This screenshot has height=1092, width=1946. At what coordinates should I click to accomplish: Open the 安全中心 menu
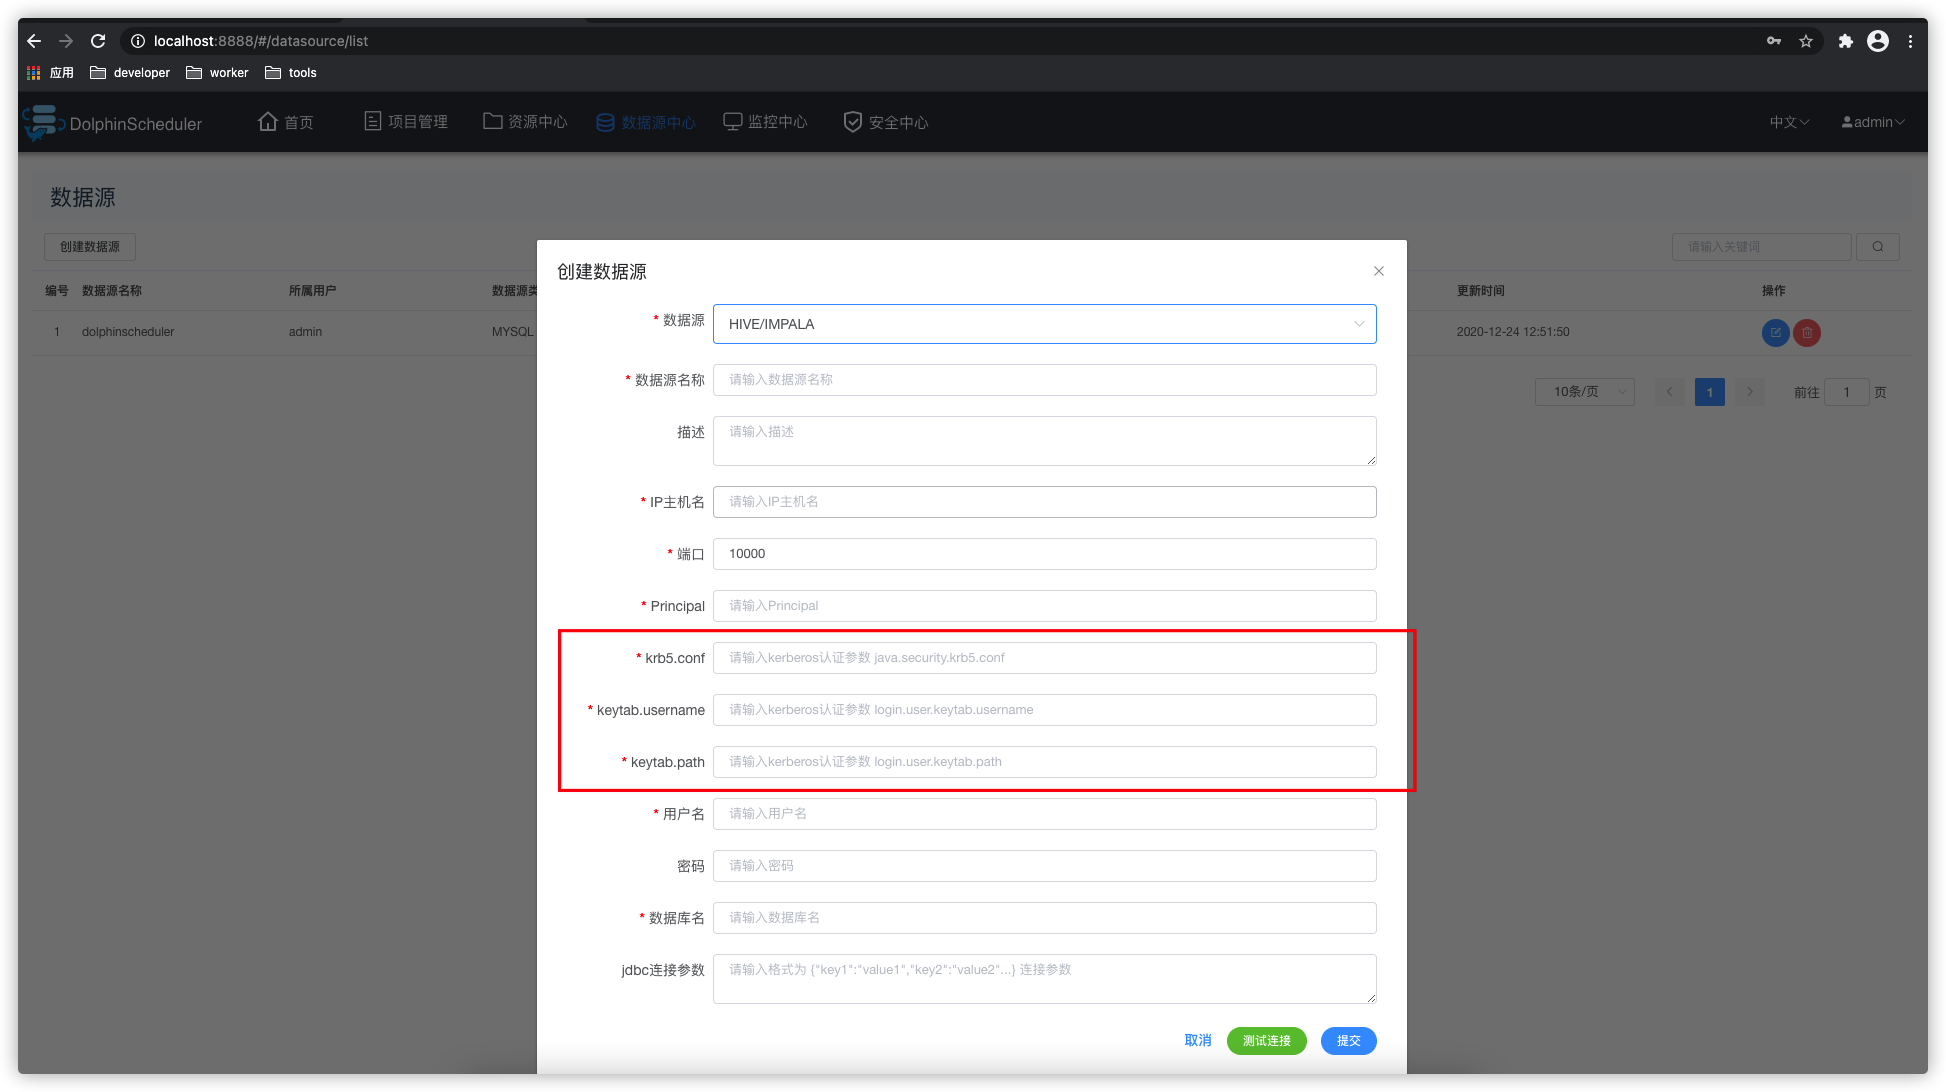click(x=885, y=122)
